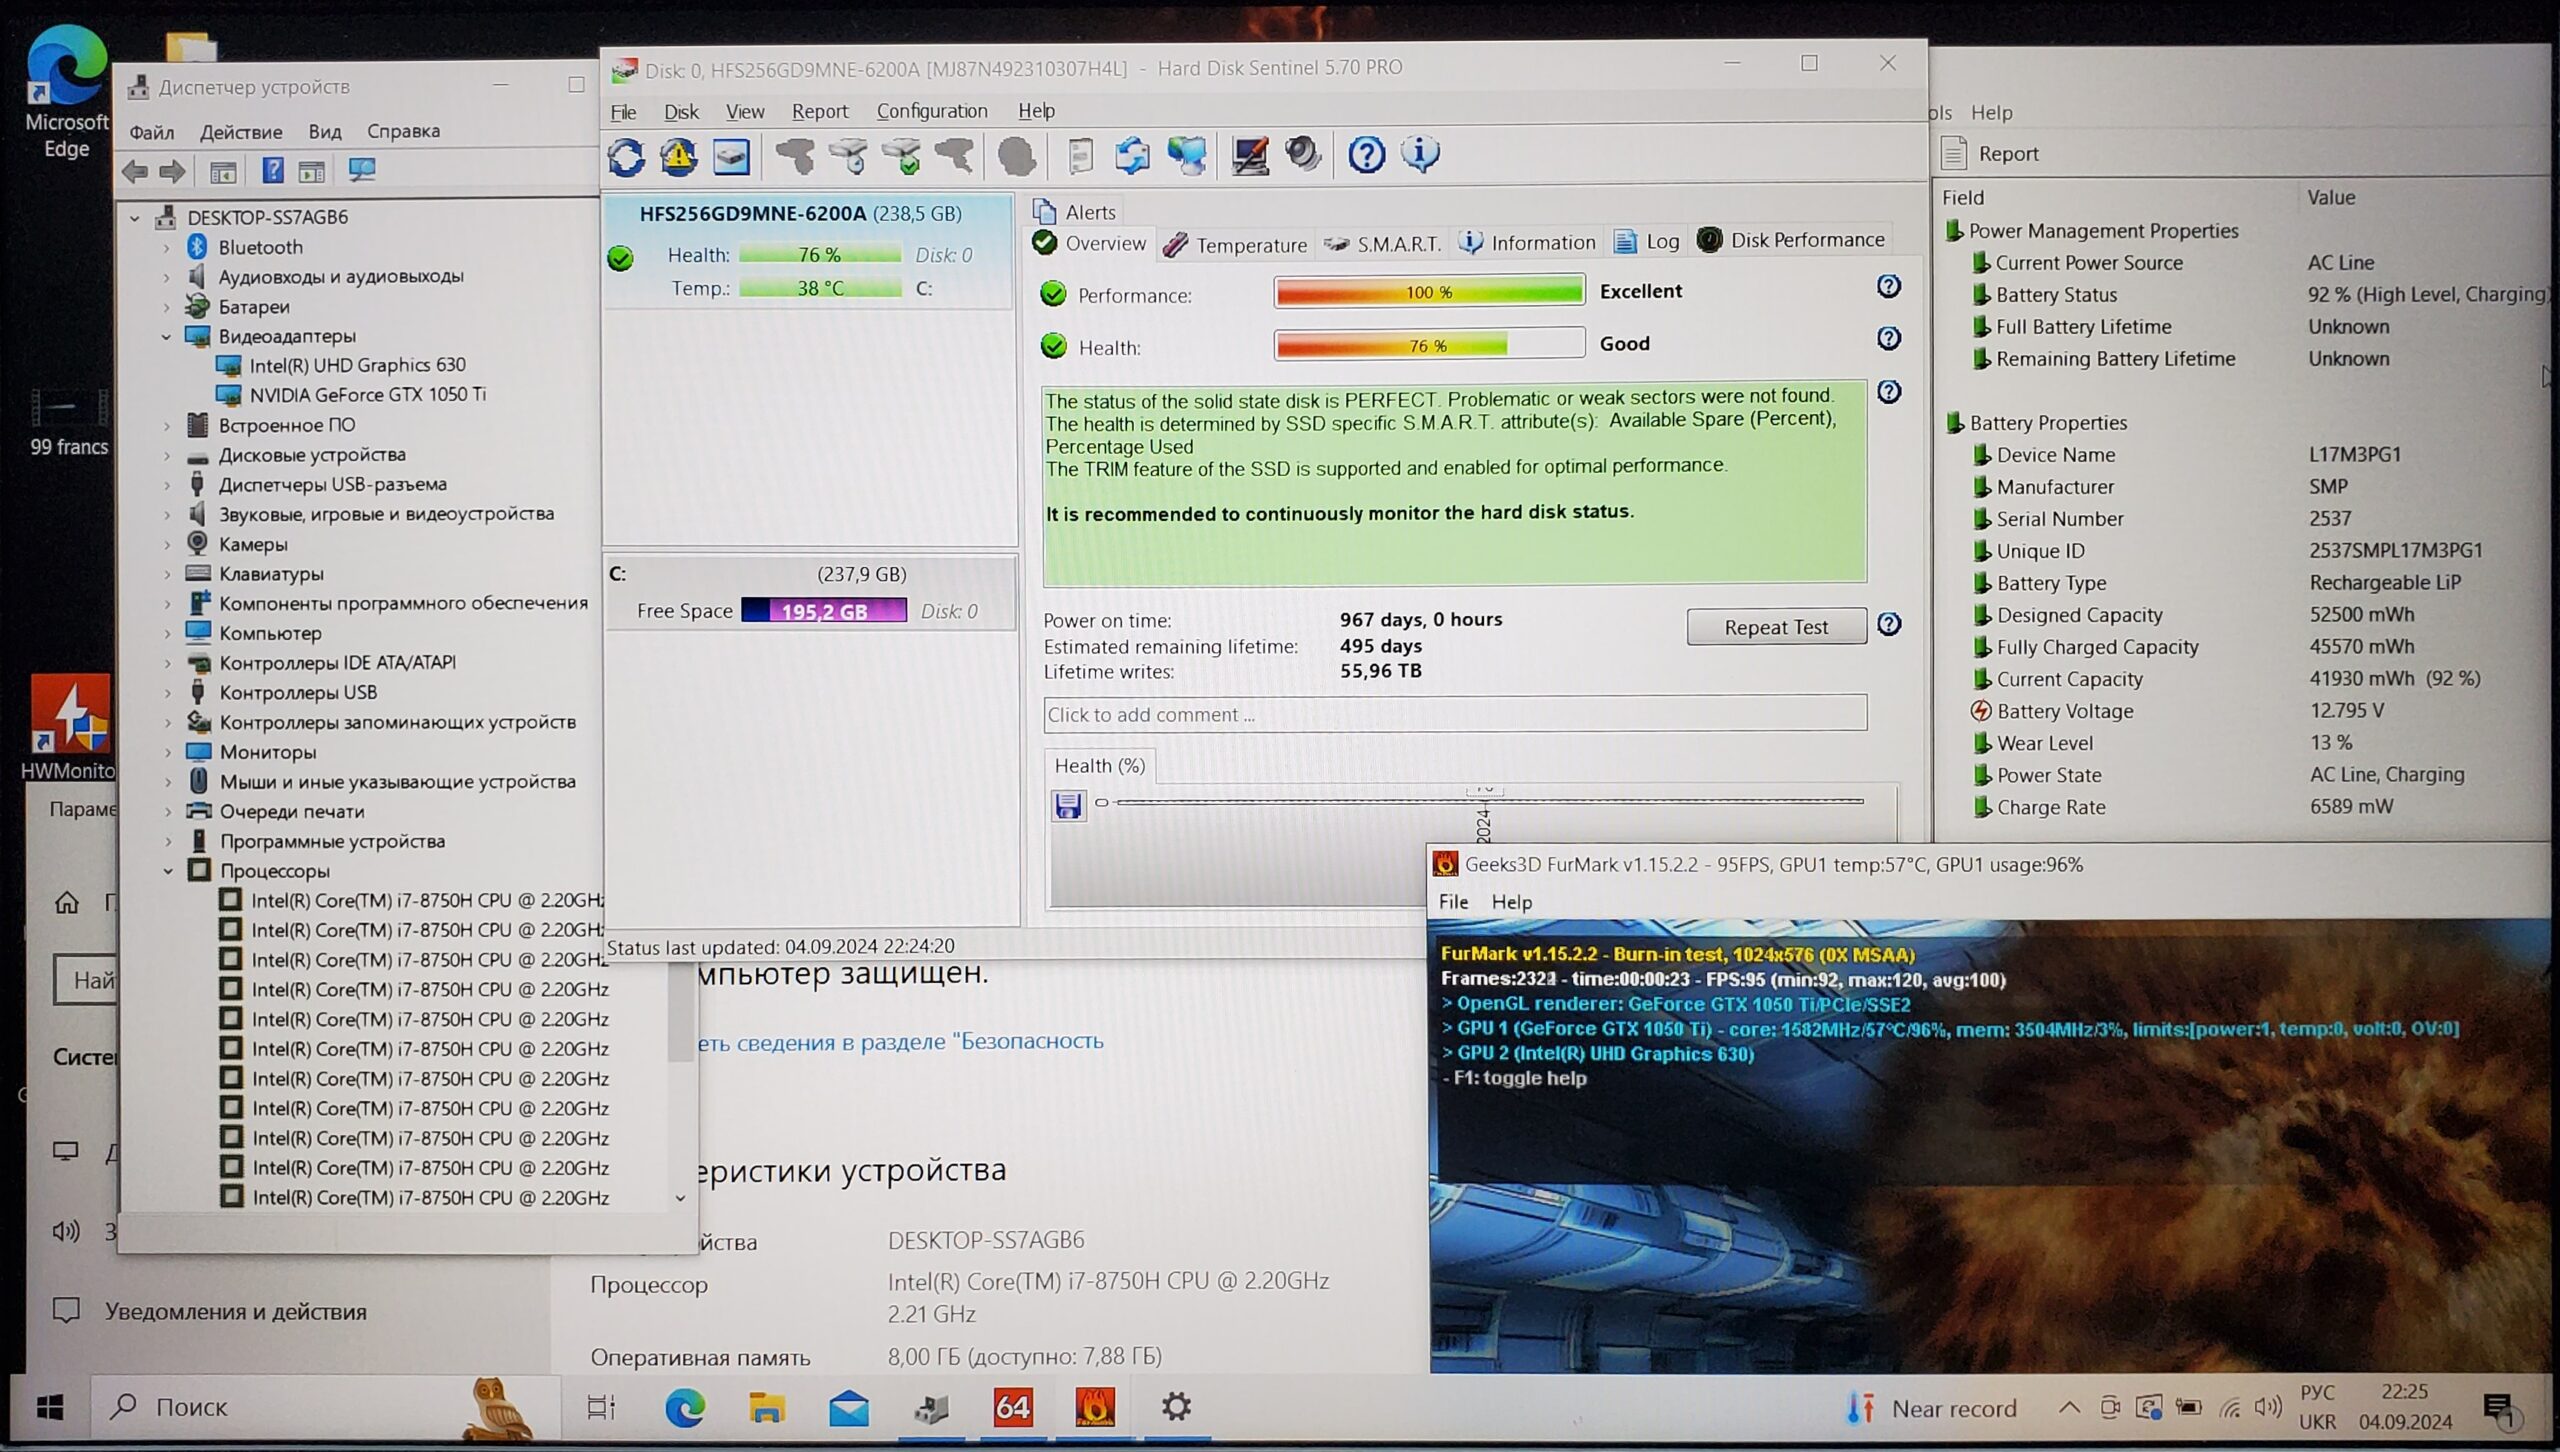Expand the Bluetooth device category
The image size is (2560, 1452).
point(167,247)
